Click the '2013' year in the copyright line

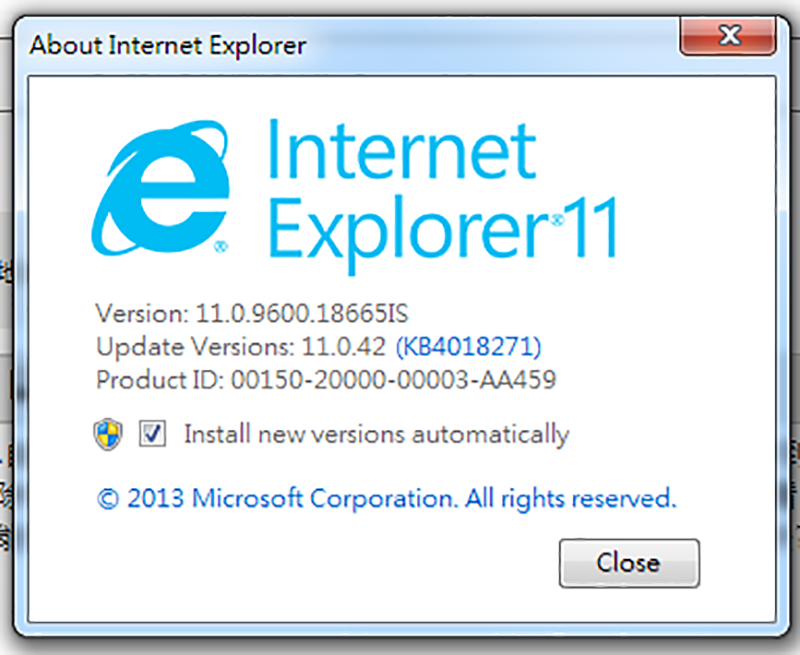tap(155, 498)
